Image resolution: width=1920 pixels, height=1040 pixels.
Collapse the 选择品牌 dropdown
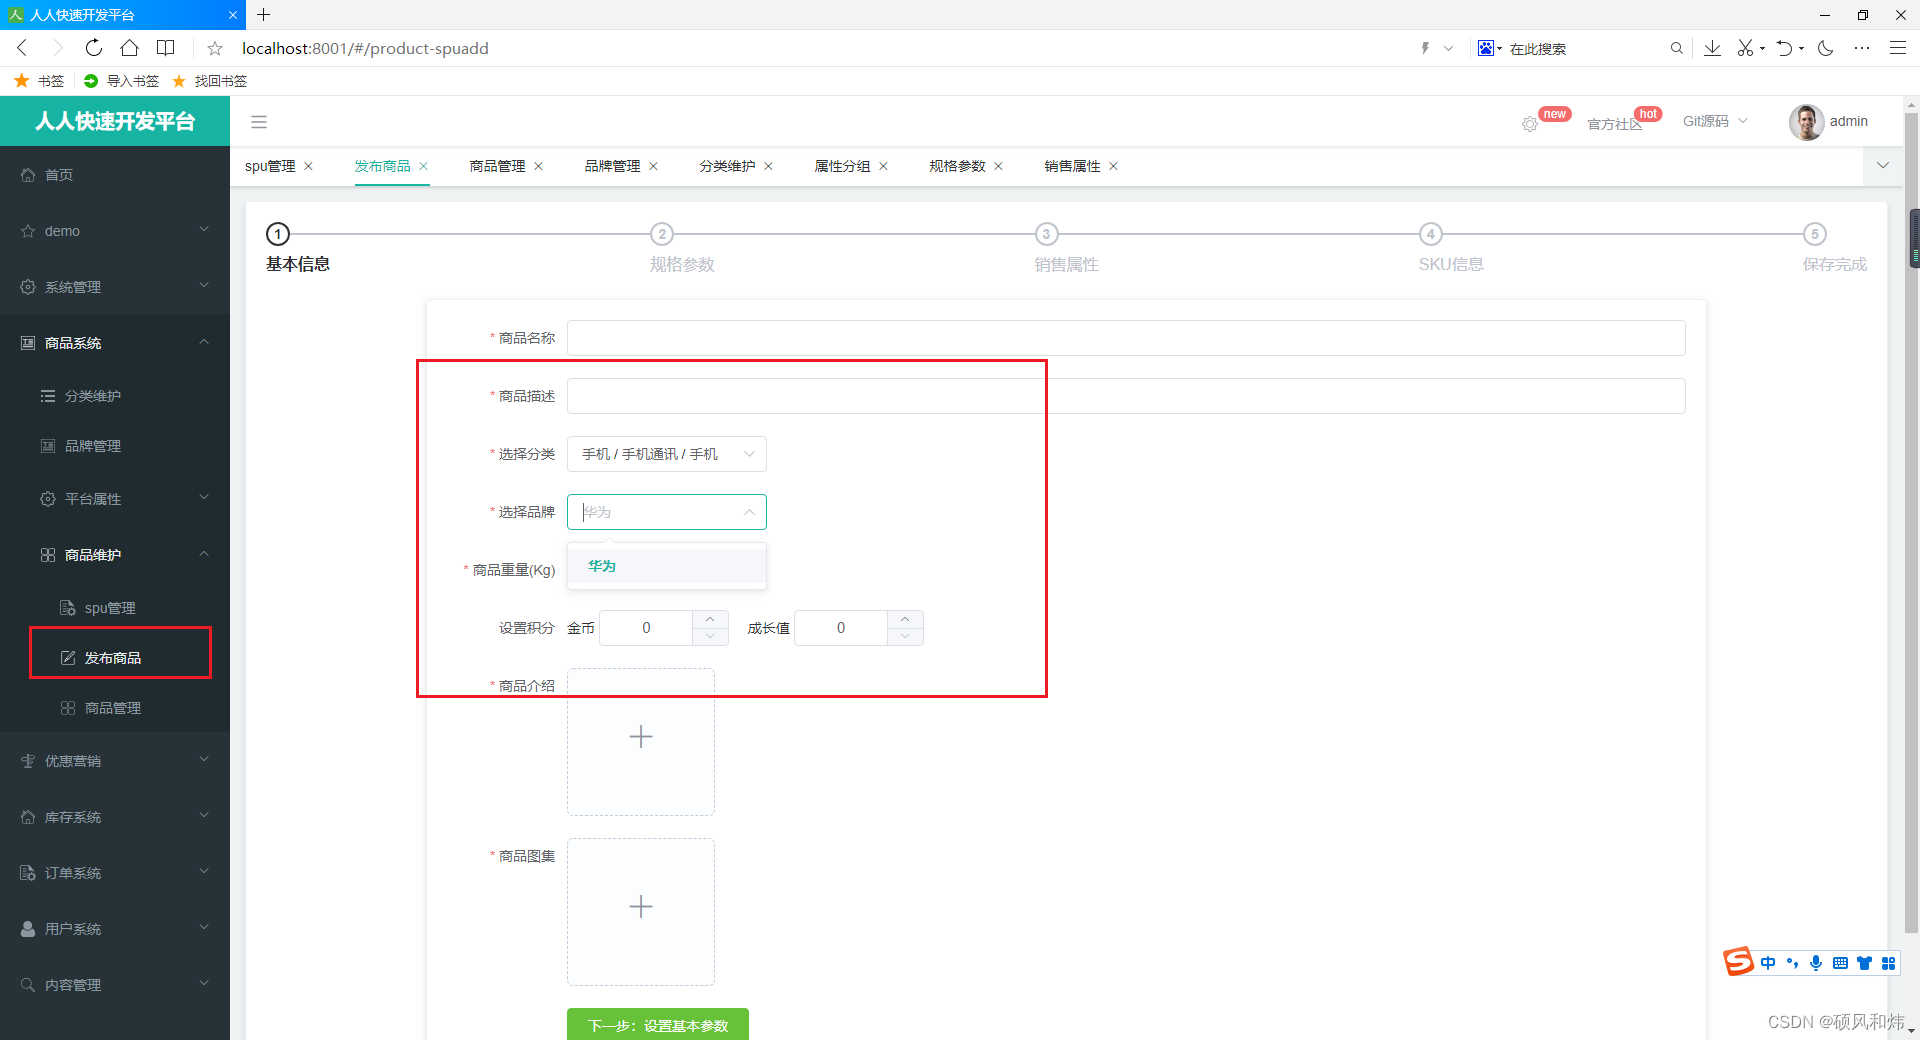[749, 512]
